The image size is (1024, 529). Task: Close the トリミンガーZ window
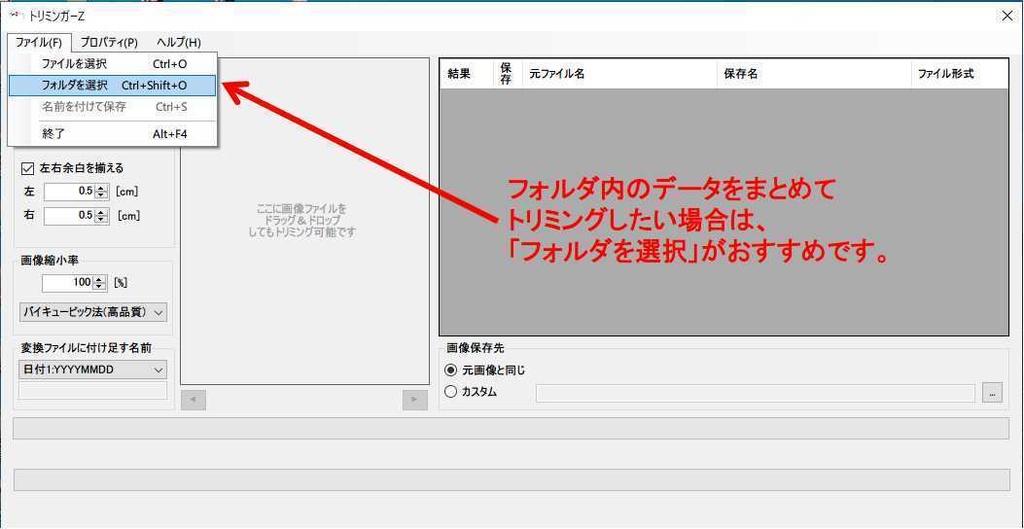tap(1006, 17)
